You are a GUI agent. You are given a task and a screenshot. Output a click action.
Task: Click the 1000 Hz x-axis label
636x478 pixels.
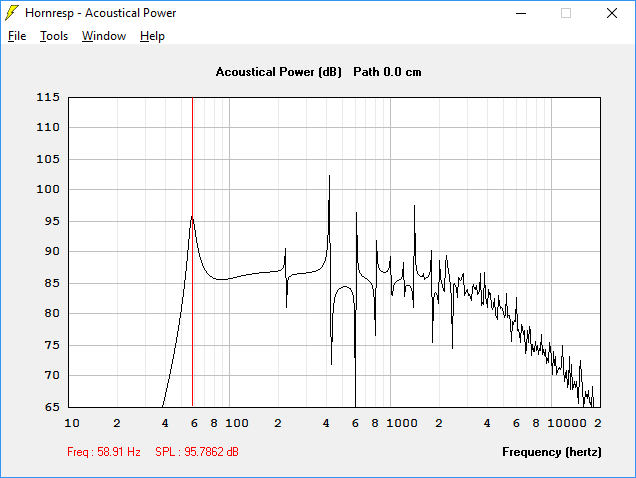coord(402,423)
